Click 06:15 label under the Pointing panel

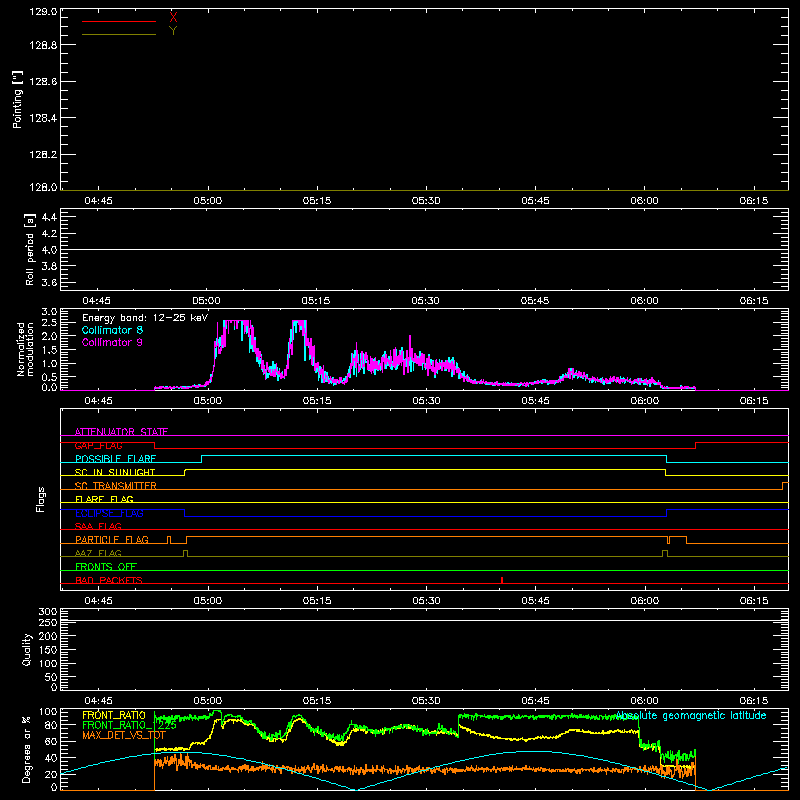[x=754, y=201]
